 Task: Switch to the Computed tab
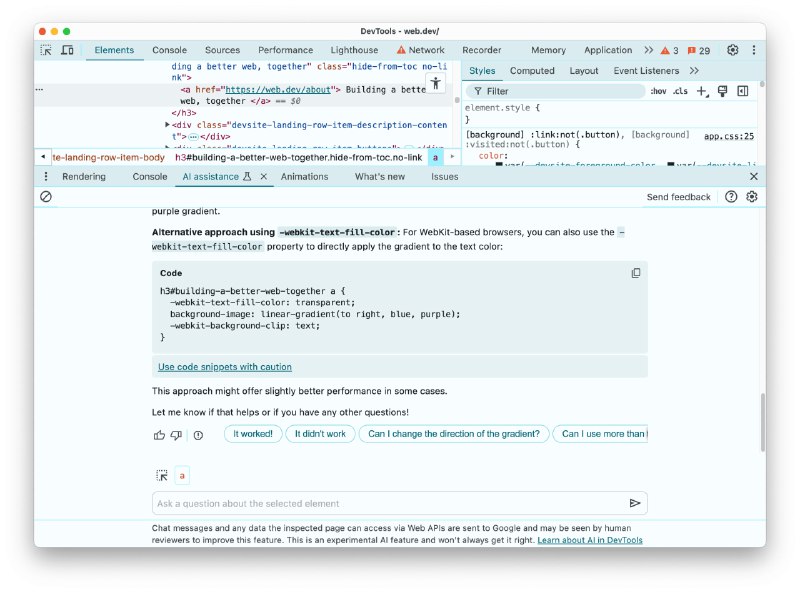point(532,70)
